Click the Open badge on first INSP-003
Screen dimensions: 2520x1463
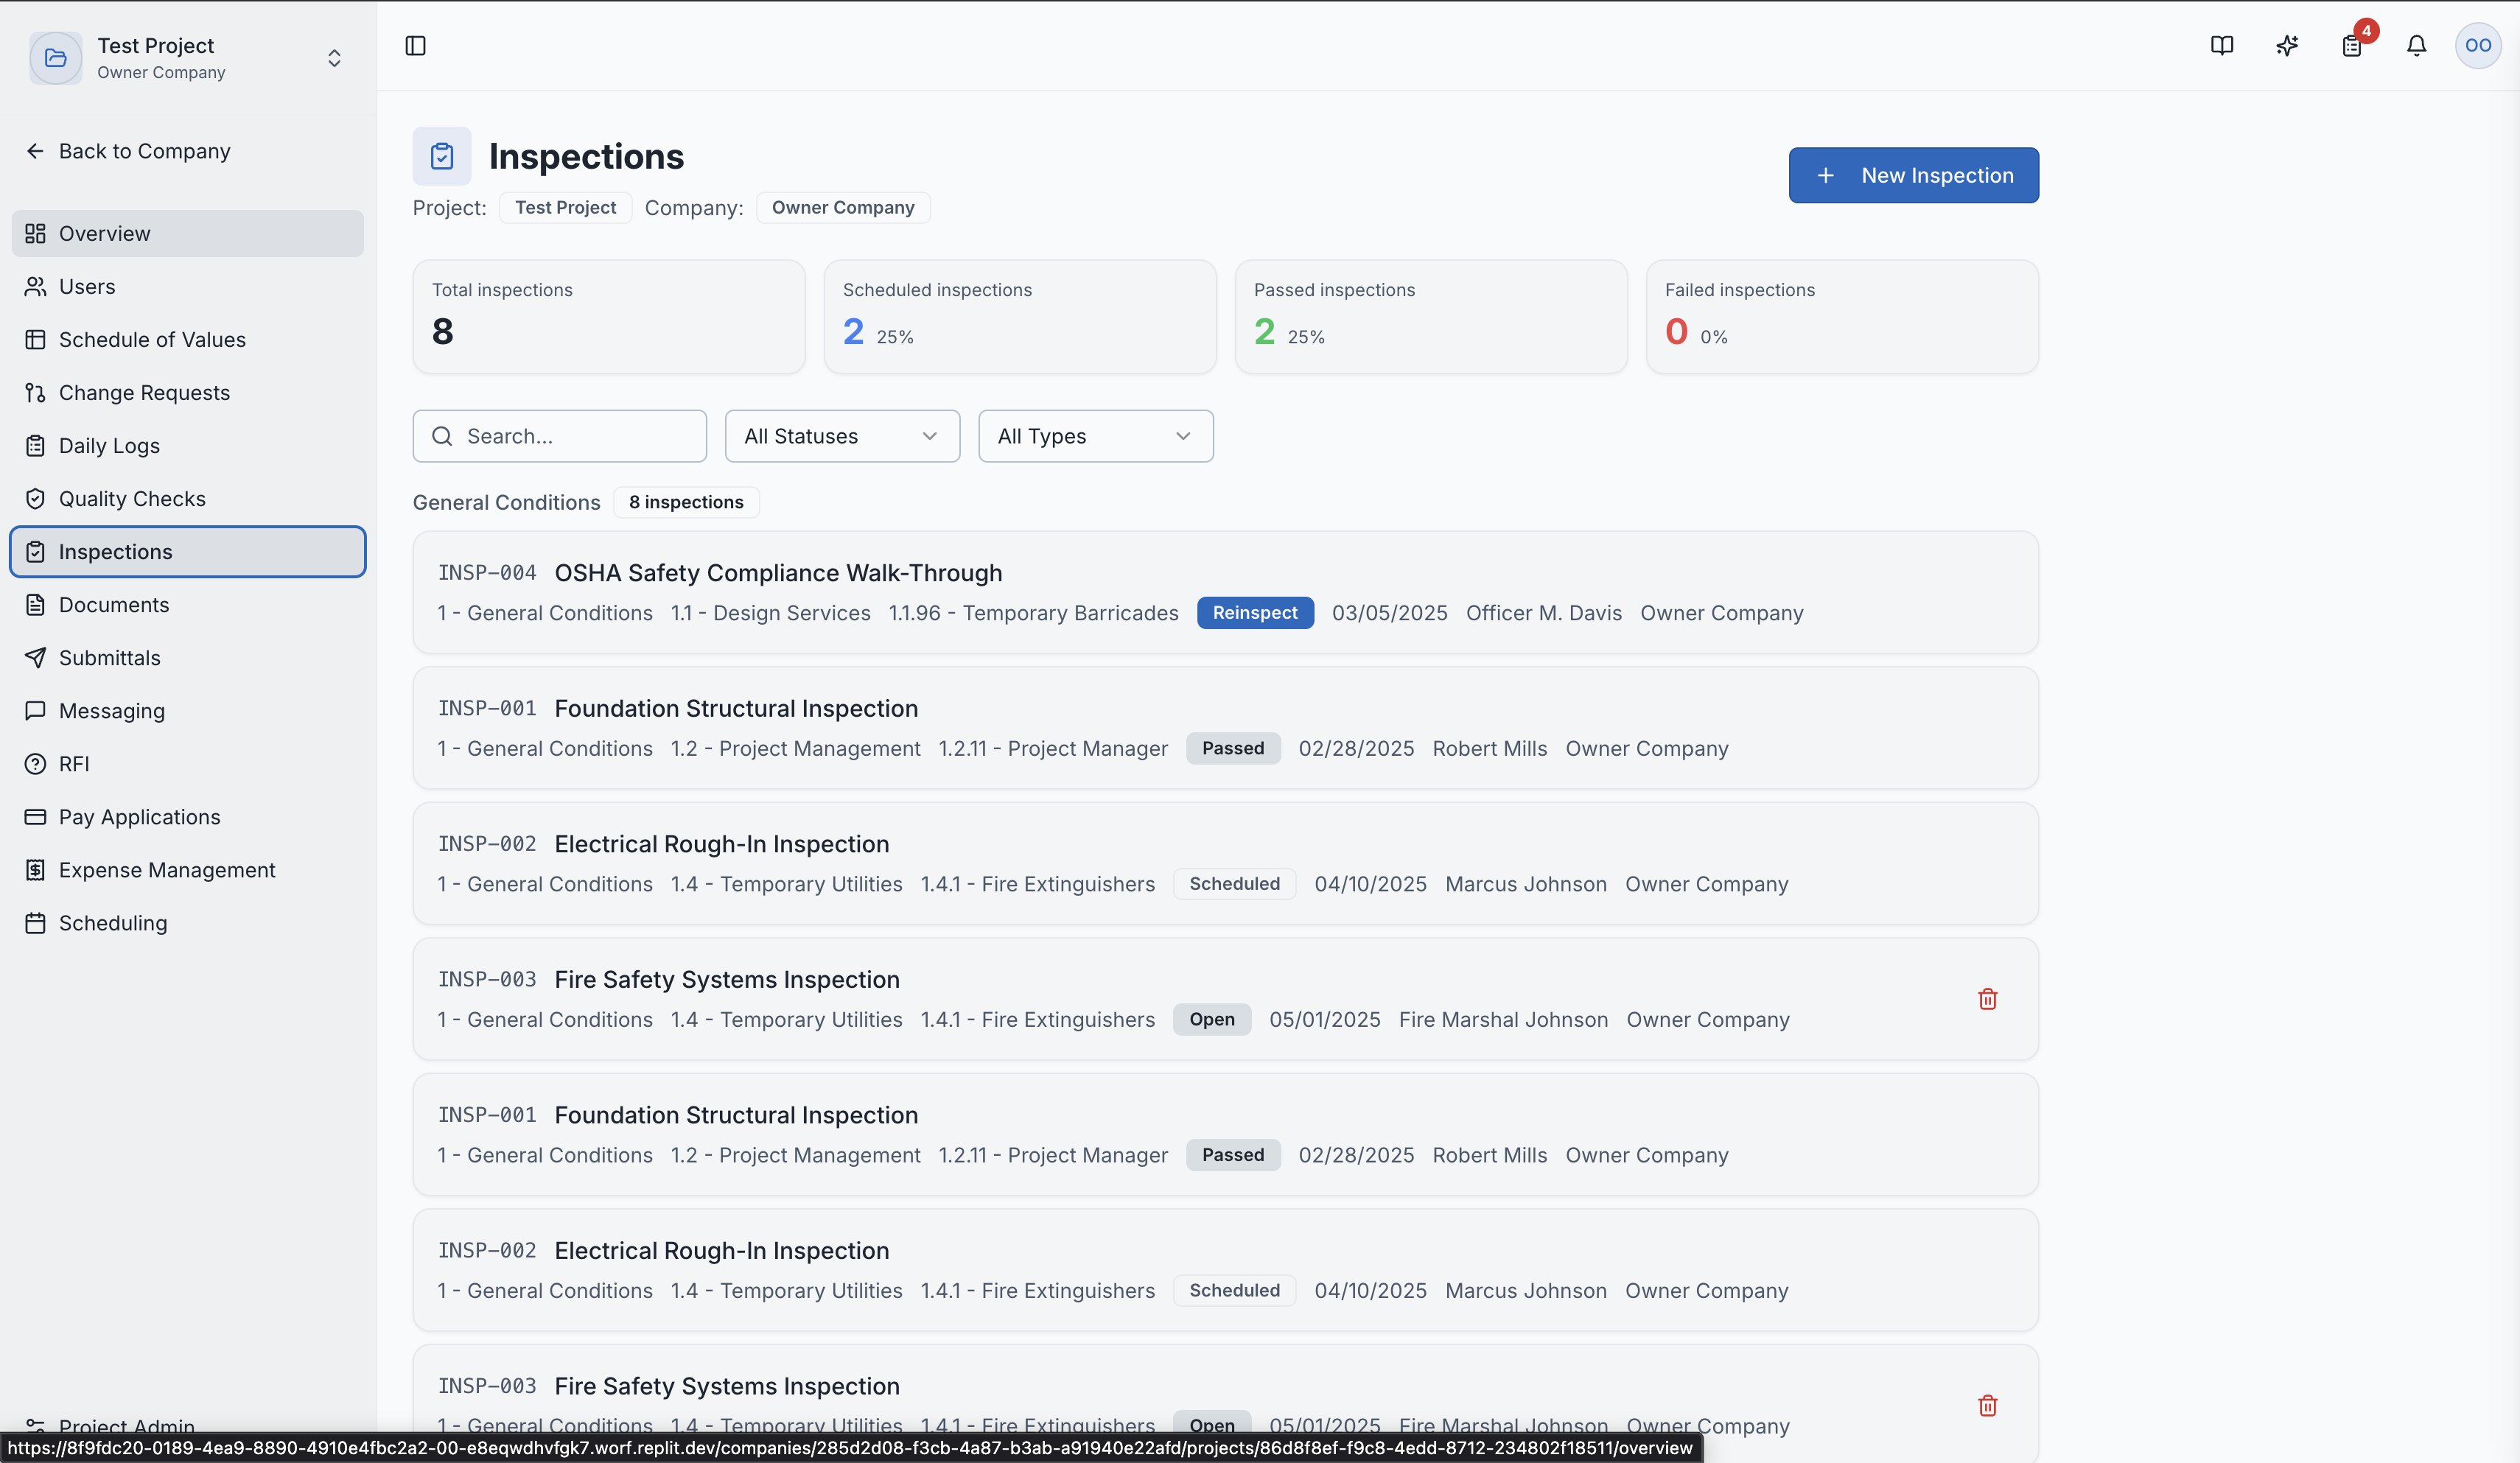[1211, 1019]
